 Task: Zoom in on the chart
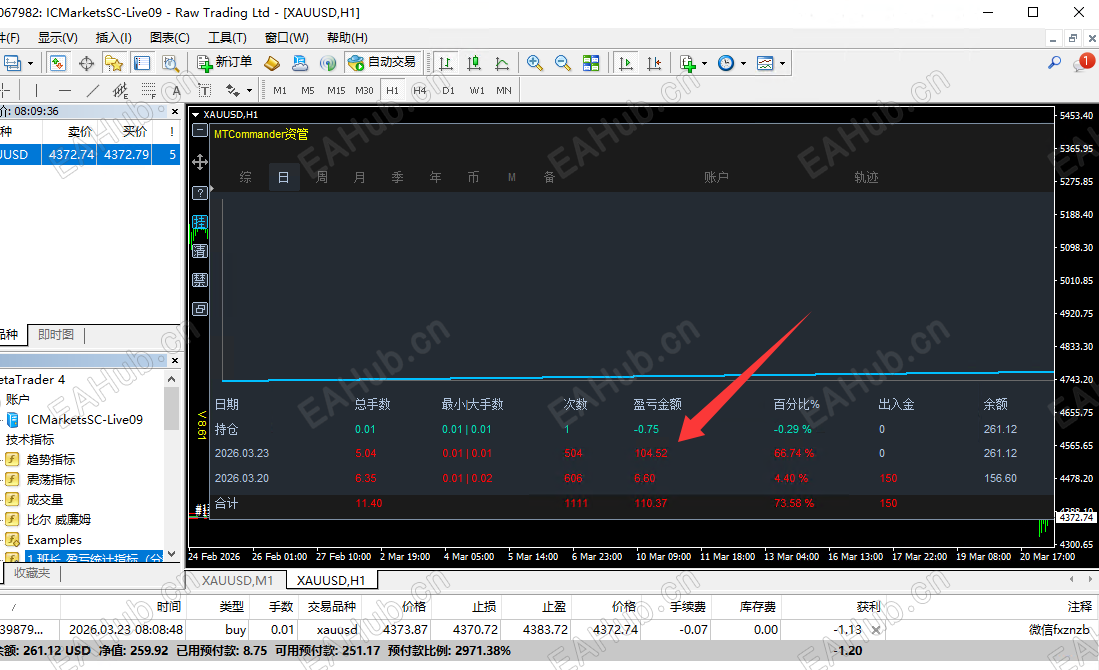(x=534, y=63)
